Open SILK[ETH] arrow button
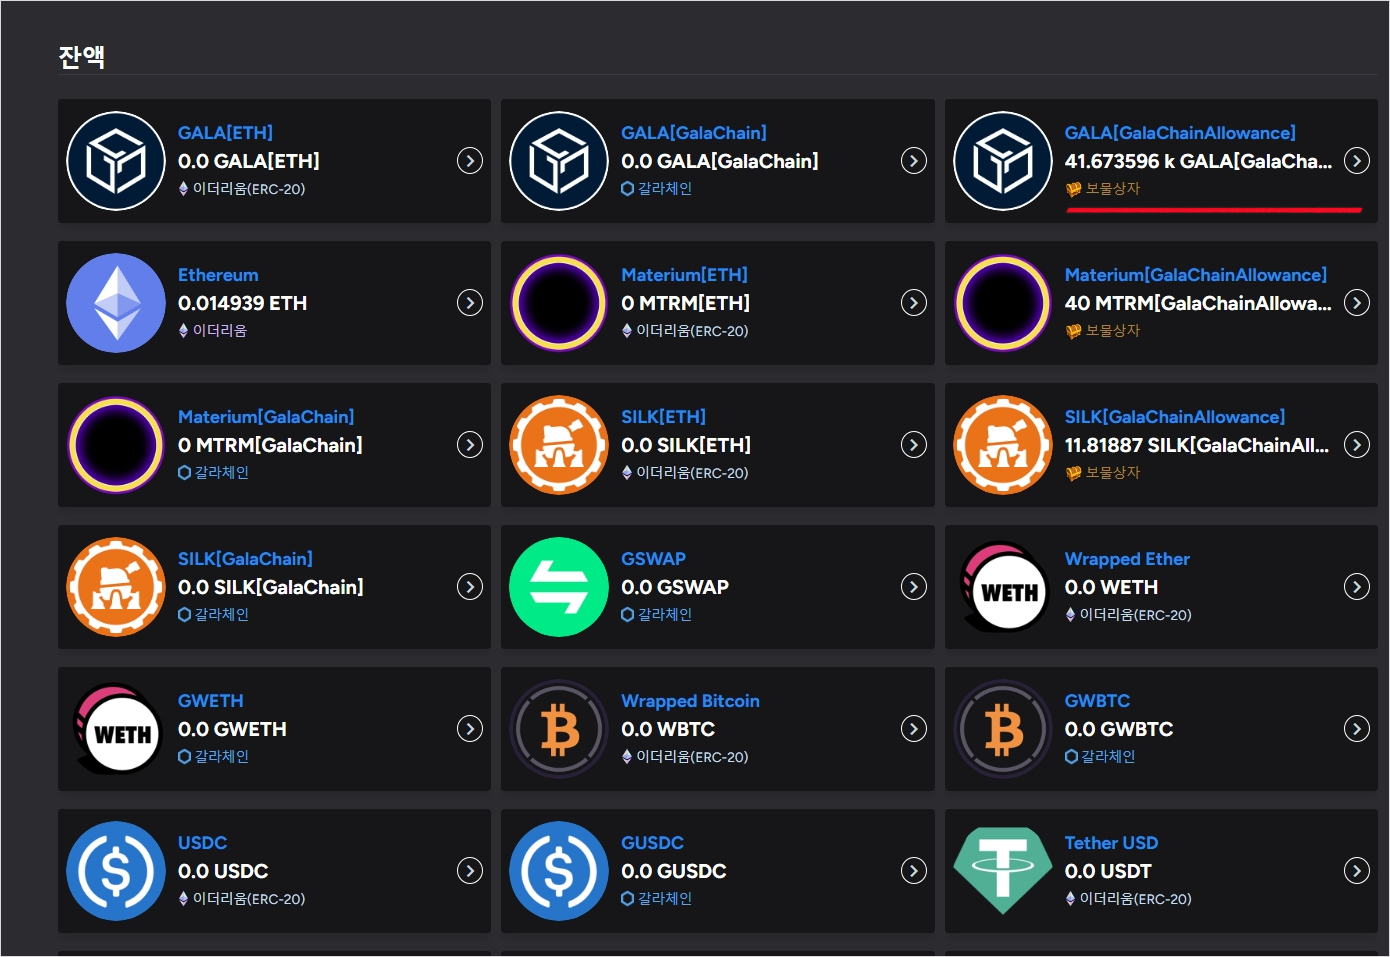Image resolution: width=1390 pixels, height=957 pixels. (914, 445)
